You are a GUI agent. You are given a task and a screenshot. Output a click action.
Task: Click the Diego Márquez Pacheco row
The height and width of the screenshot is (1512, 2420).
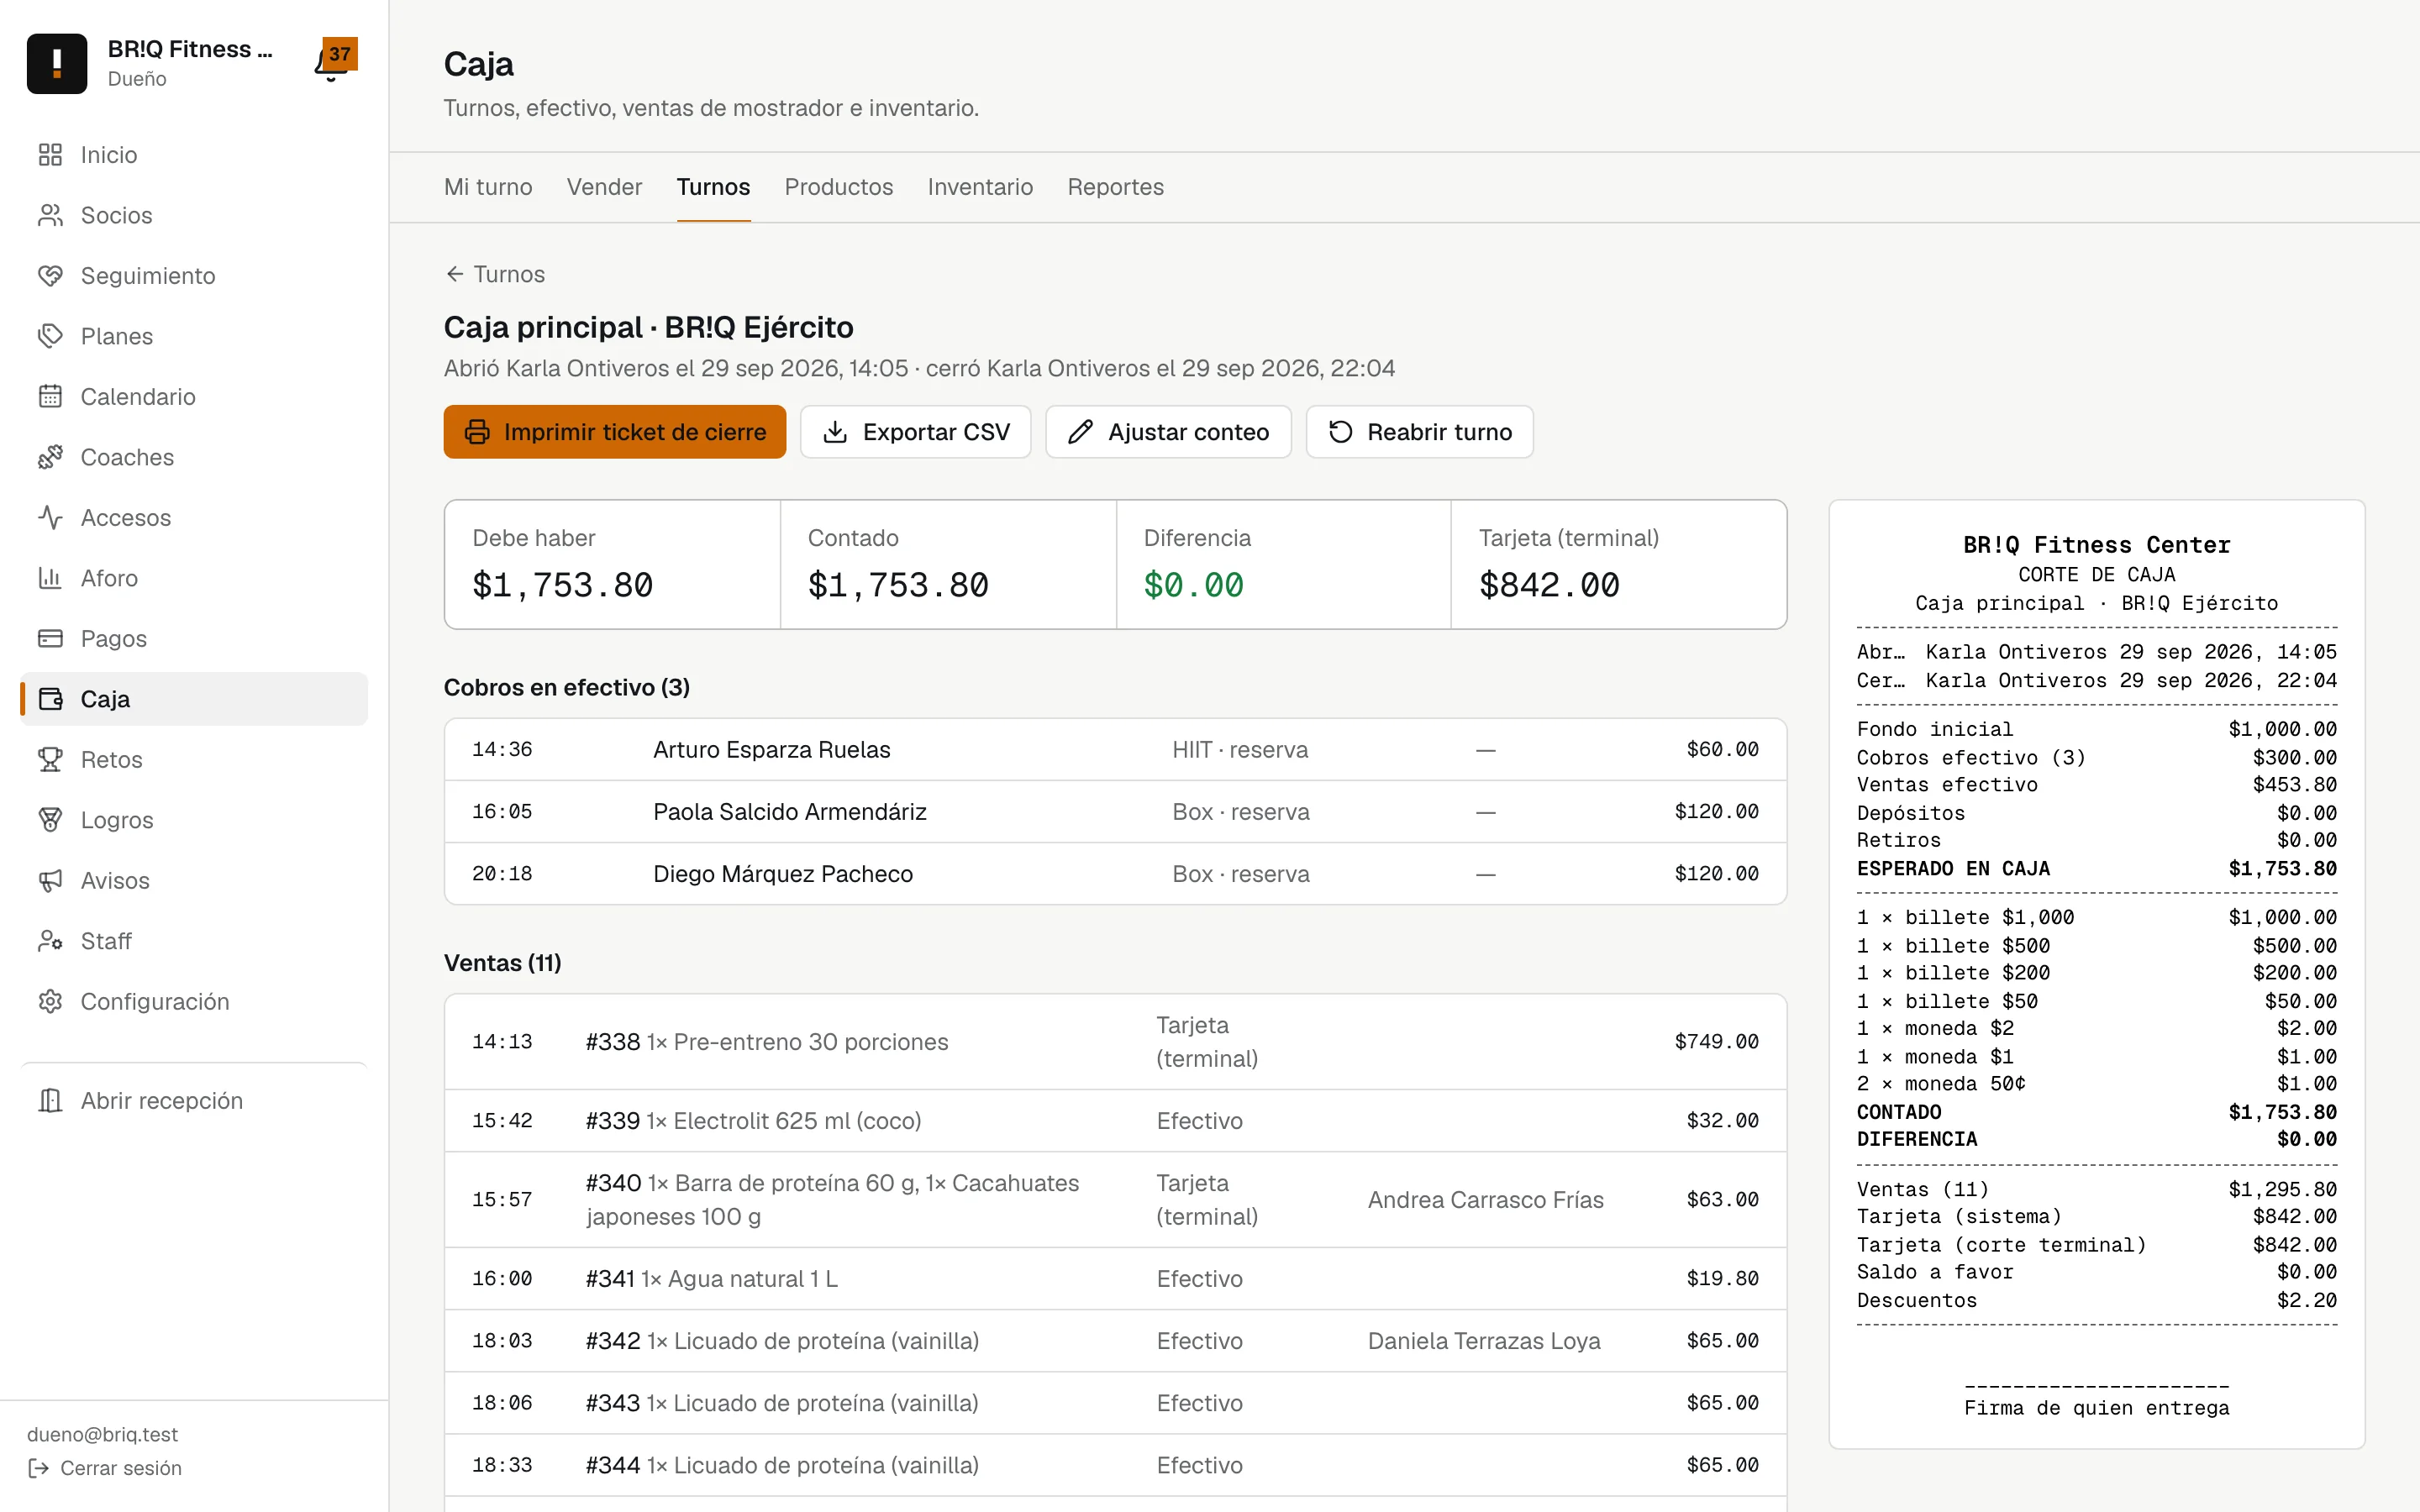click(x=1115, y=874)
